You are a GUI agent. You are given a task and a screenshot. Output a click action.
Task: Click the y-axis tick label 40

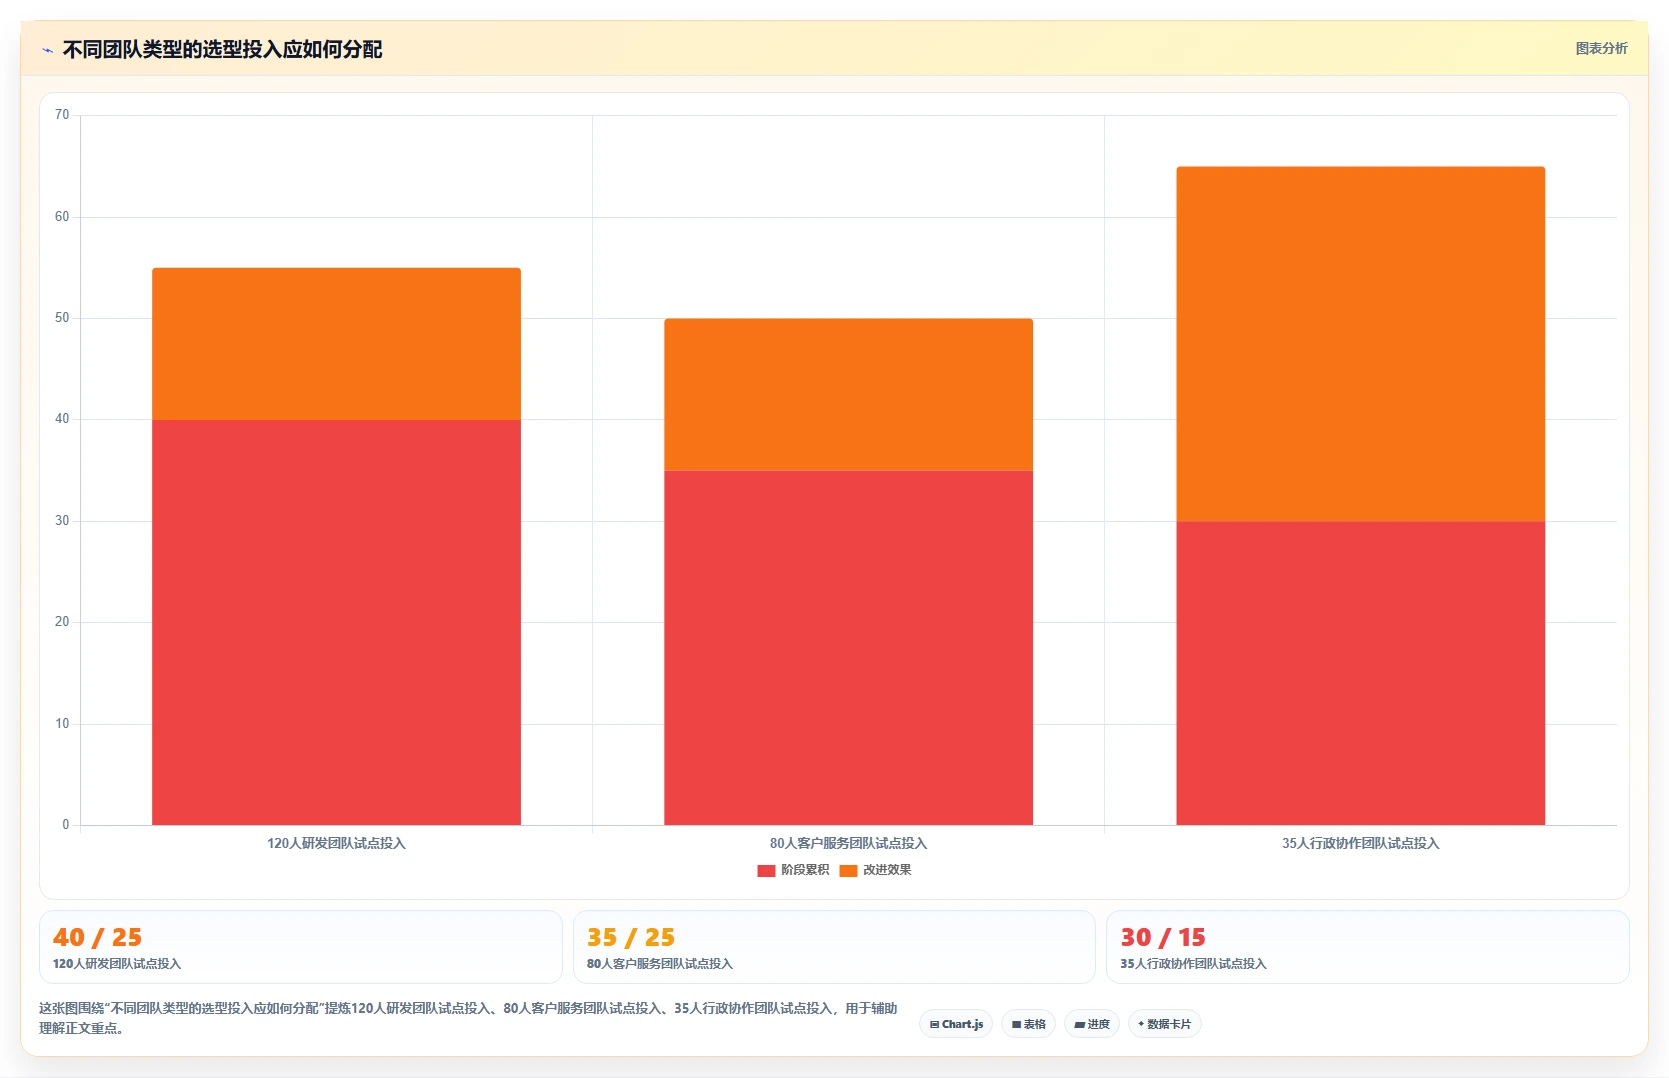click(x=62, y=419)
